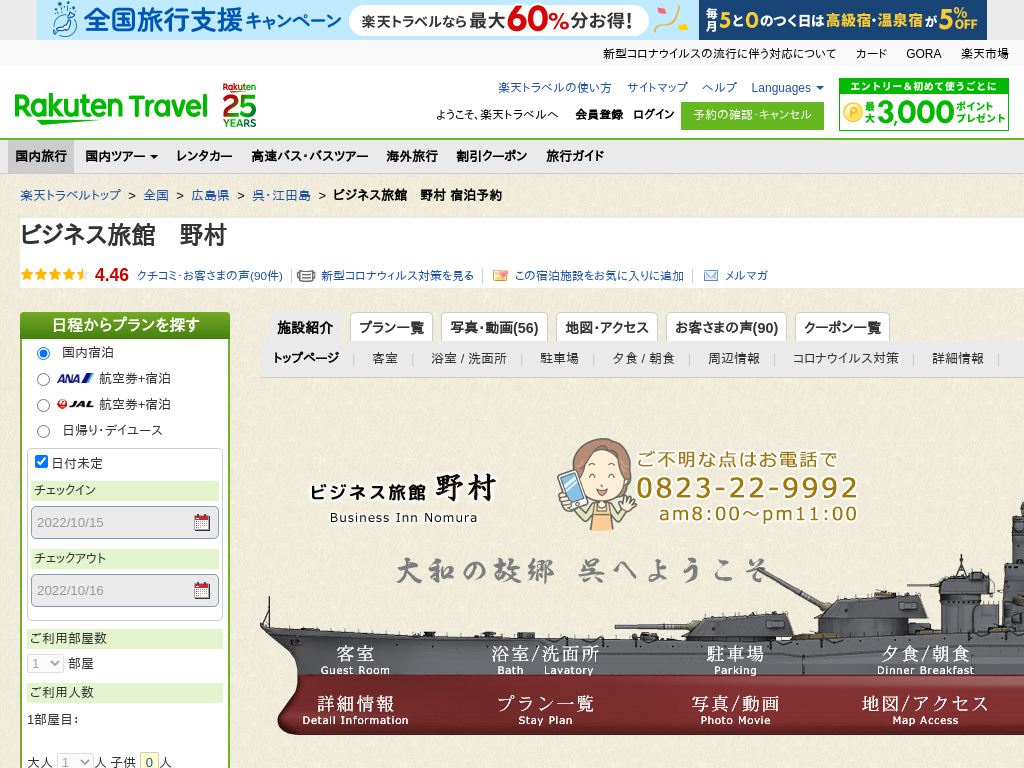1024x768 pixels.
Task: Click the 広島県 breadcrumb link
Action: click(210, 195)
